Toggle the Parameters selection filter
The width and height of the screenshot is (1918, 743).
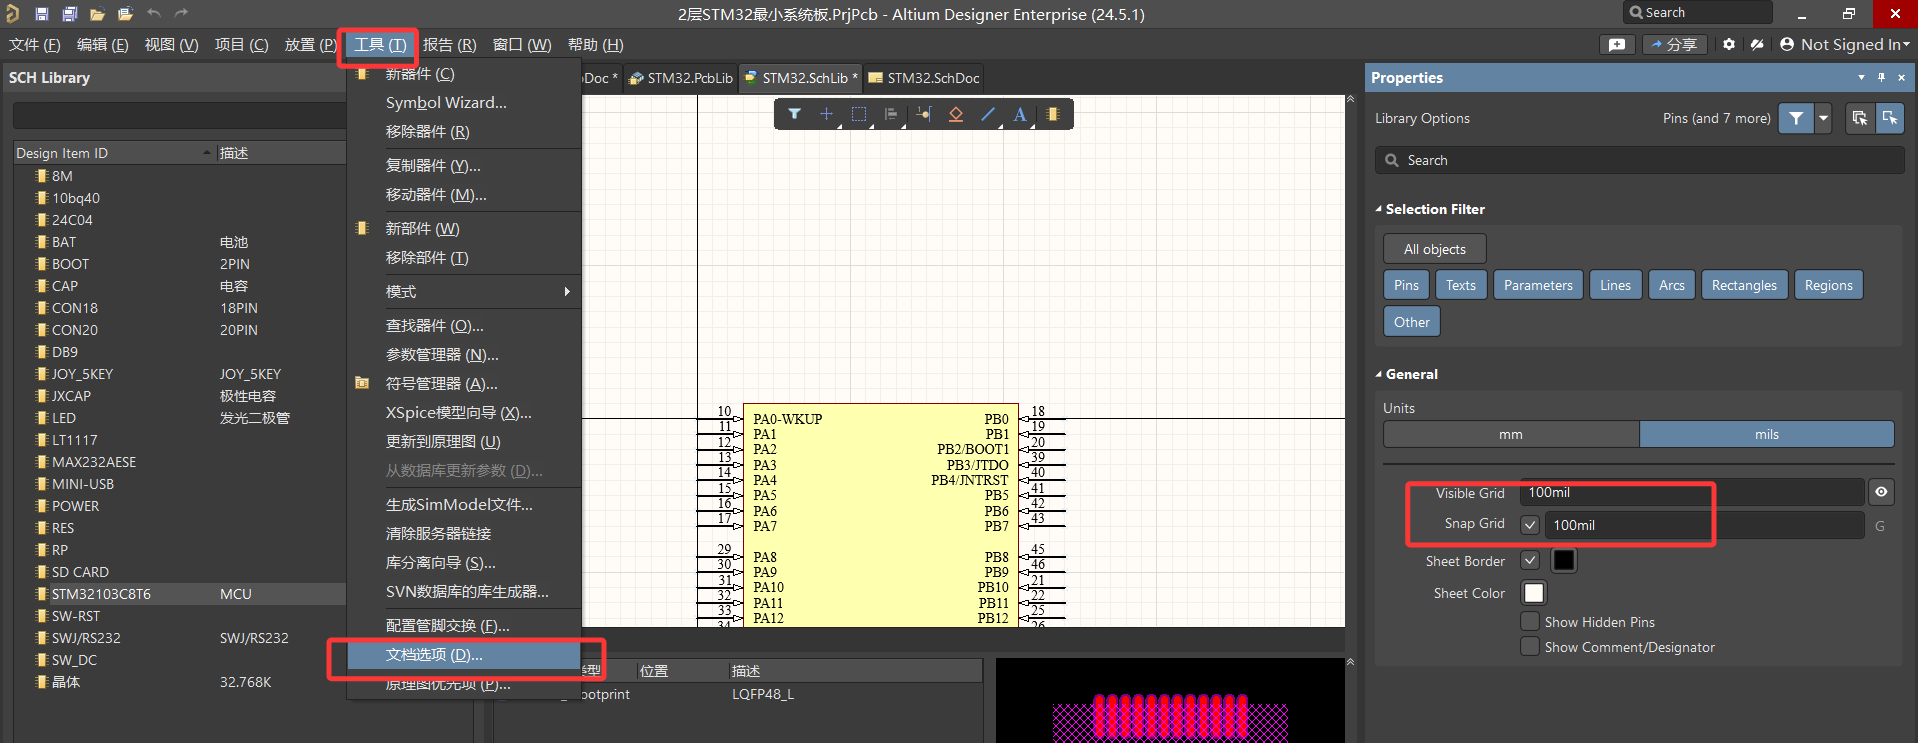tap(1538, 285)
